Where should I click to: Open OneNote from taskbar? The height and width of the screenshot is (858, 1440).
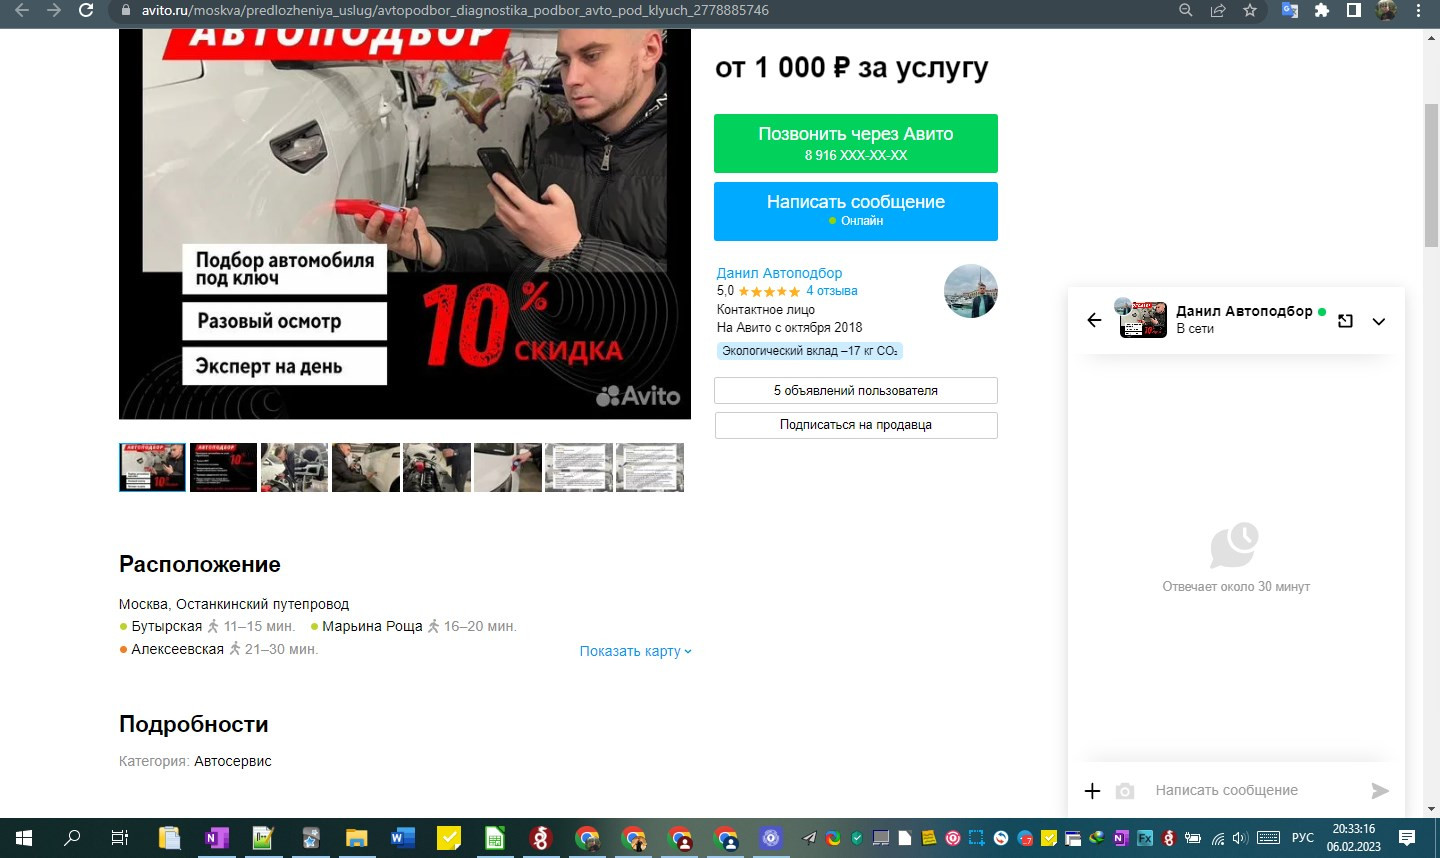216,838
